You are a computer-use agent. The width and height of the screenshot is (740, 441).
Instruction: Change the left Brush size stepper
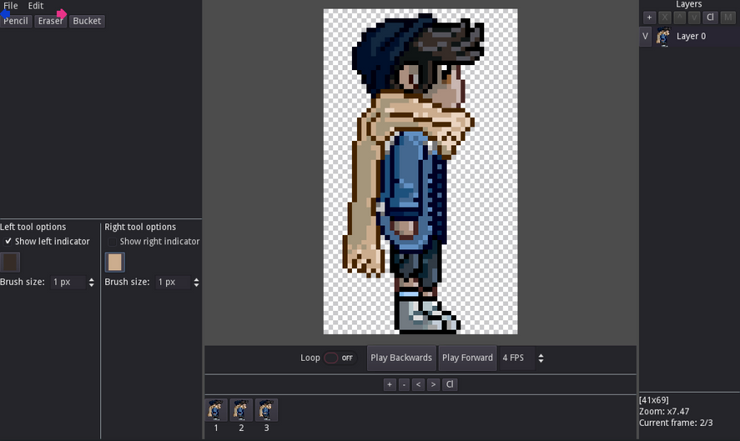pyautogui.click(x=92, y=282)
